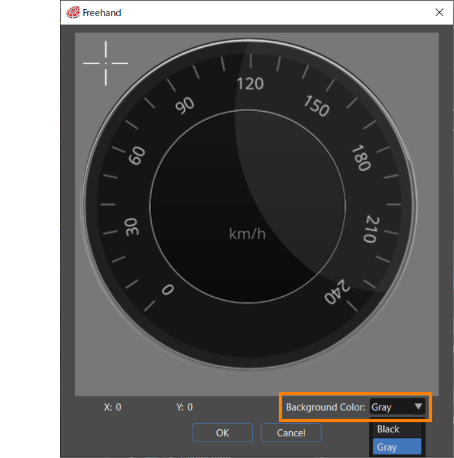The width and height of the screenshot is (454, 458).
Task: Click the Cancel button
Action: coord(291,433)
